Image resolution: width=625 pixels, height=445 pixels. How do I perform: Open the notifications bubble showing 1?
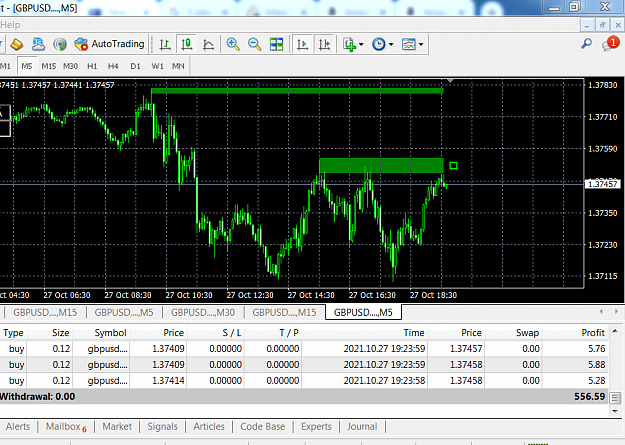pos(611,43)
